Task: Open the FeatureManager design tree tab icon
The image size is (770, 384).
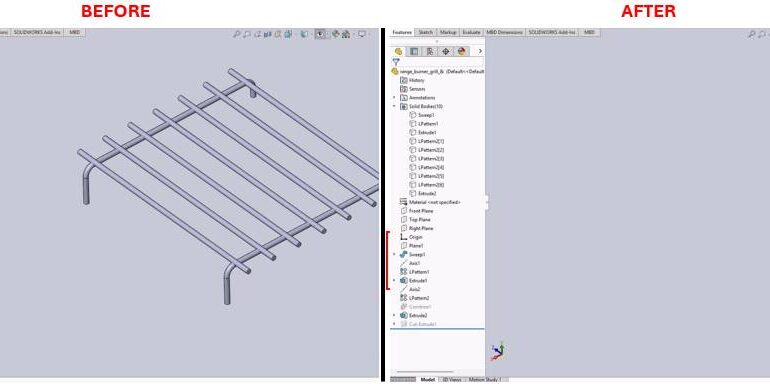Action: [398, 51]
